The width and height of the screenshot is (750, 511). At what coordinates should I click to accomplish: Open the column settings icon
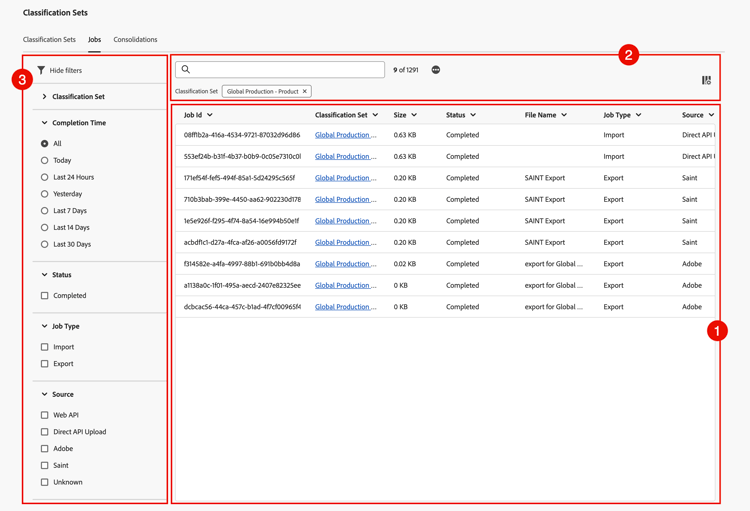tap(706, 80)
